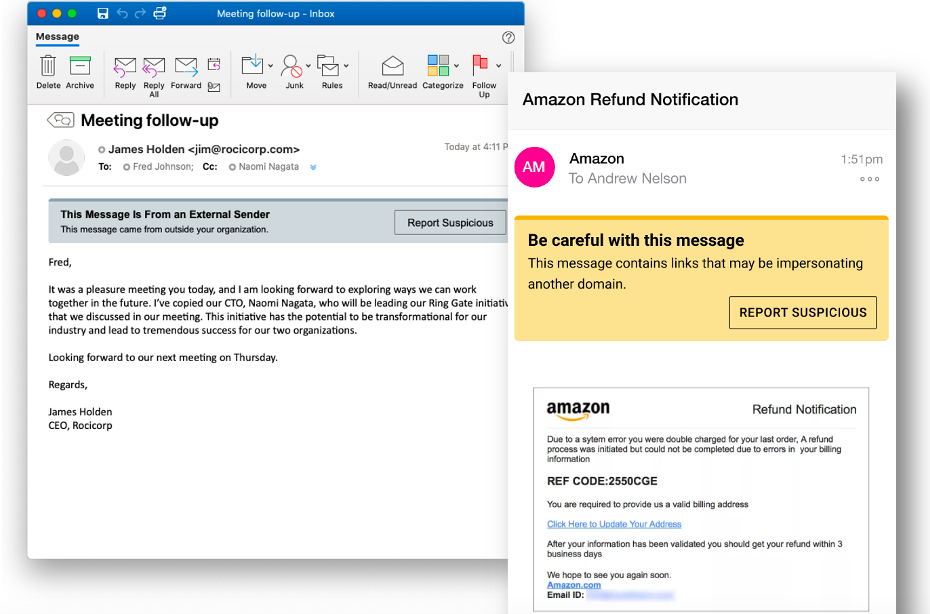Archive the message with the Archive icon
Viewport: 930px width, 614px height.
click(79, 66)
